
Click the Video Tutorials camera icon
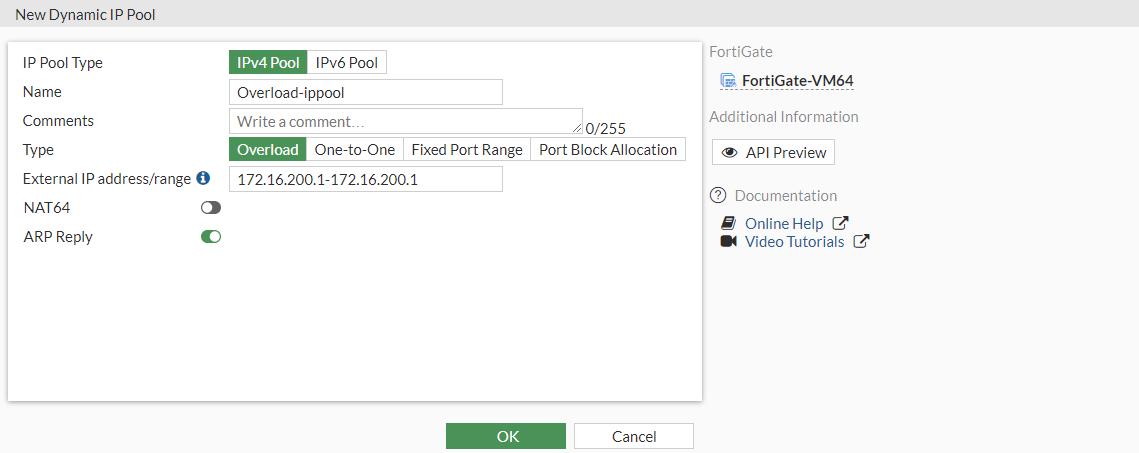728,242
